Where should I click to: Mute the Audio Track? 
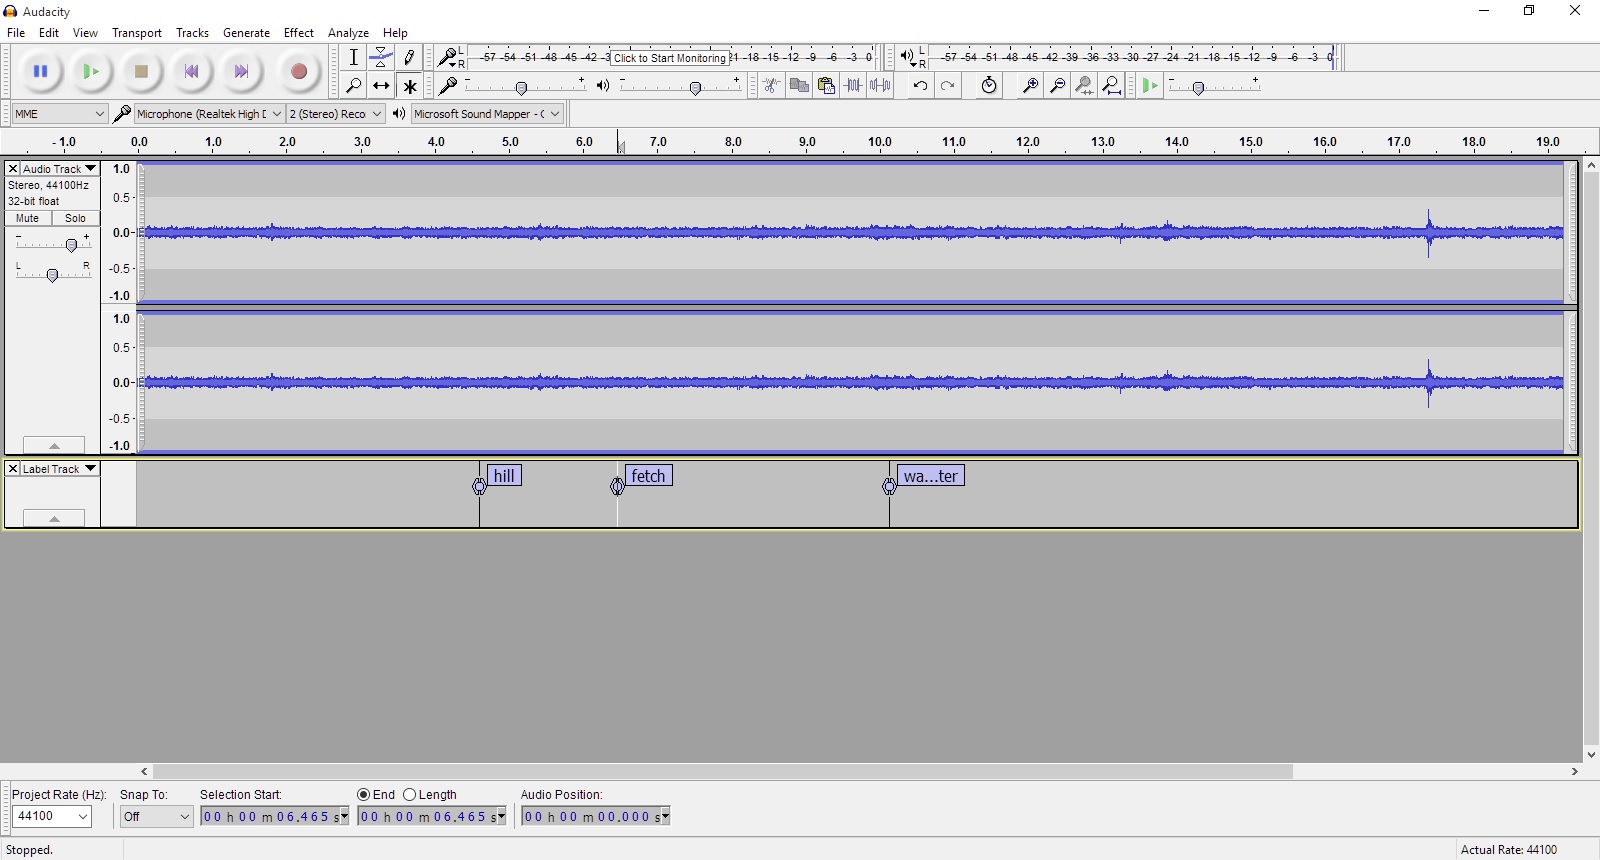click(x=28, y=218)
